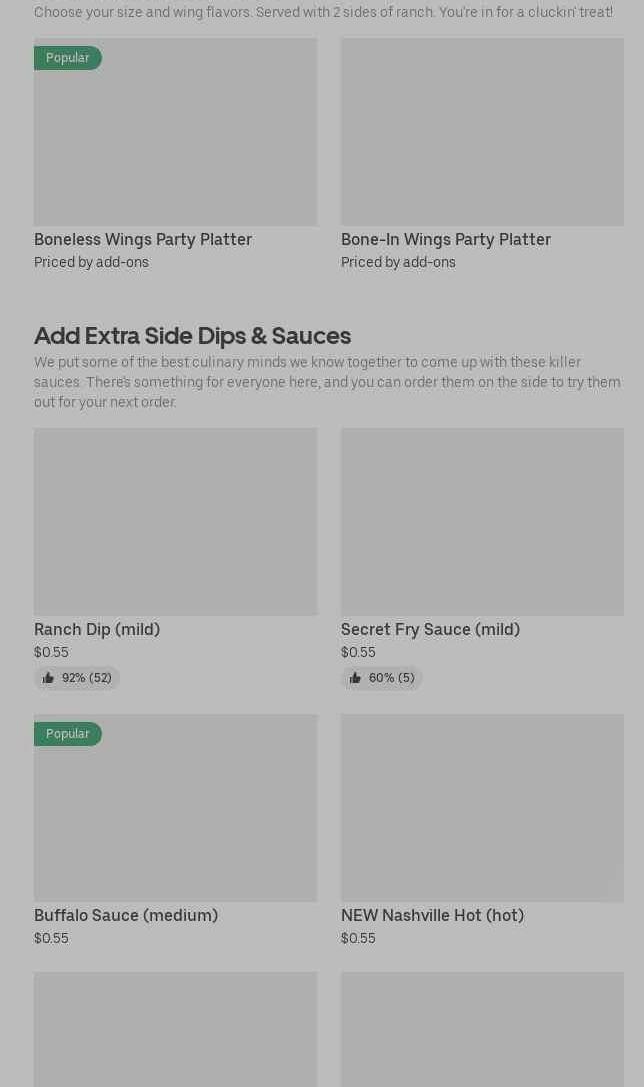Select Secret Fry Sauce (mild) image
This screenshot has height=1087, width=644.
(x=482, y=522)
